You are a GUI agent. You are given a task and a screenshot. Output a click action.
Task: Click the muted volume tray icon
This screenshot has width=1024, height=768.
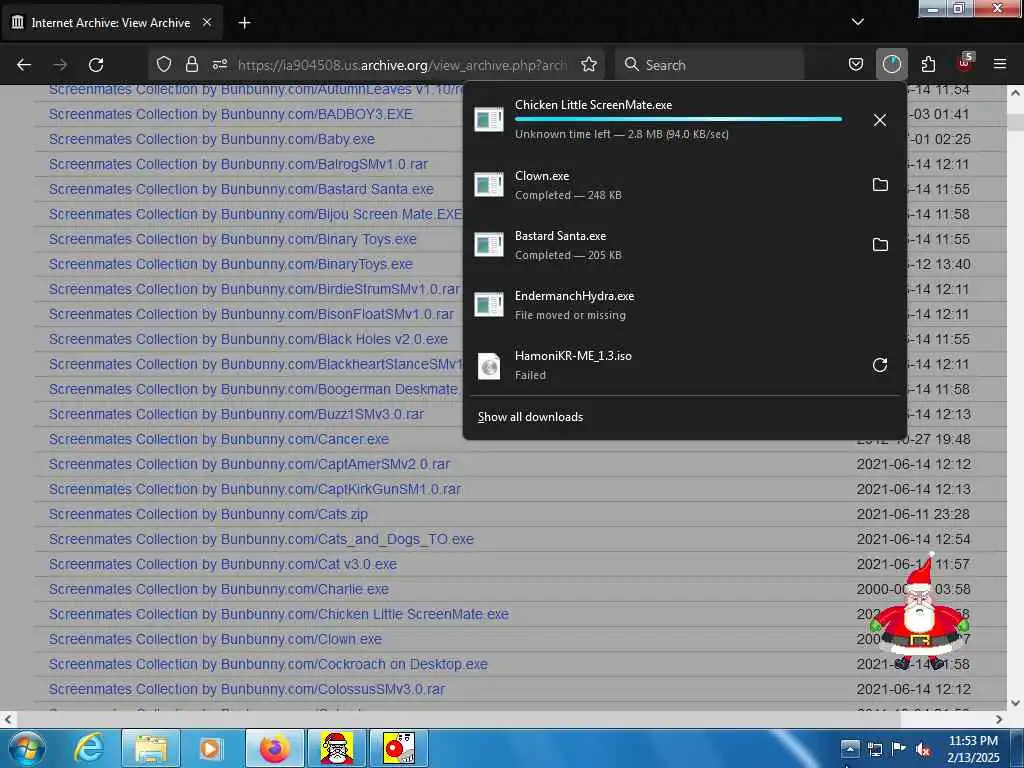coord(923,749)
